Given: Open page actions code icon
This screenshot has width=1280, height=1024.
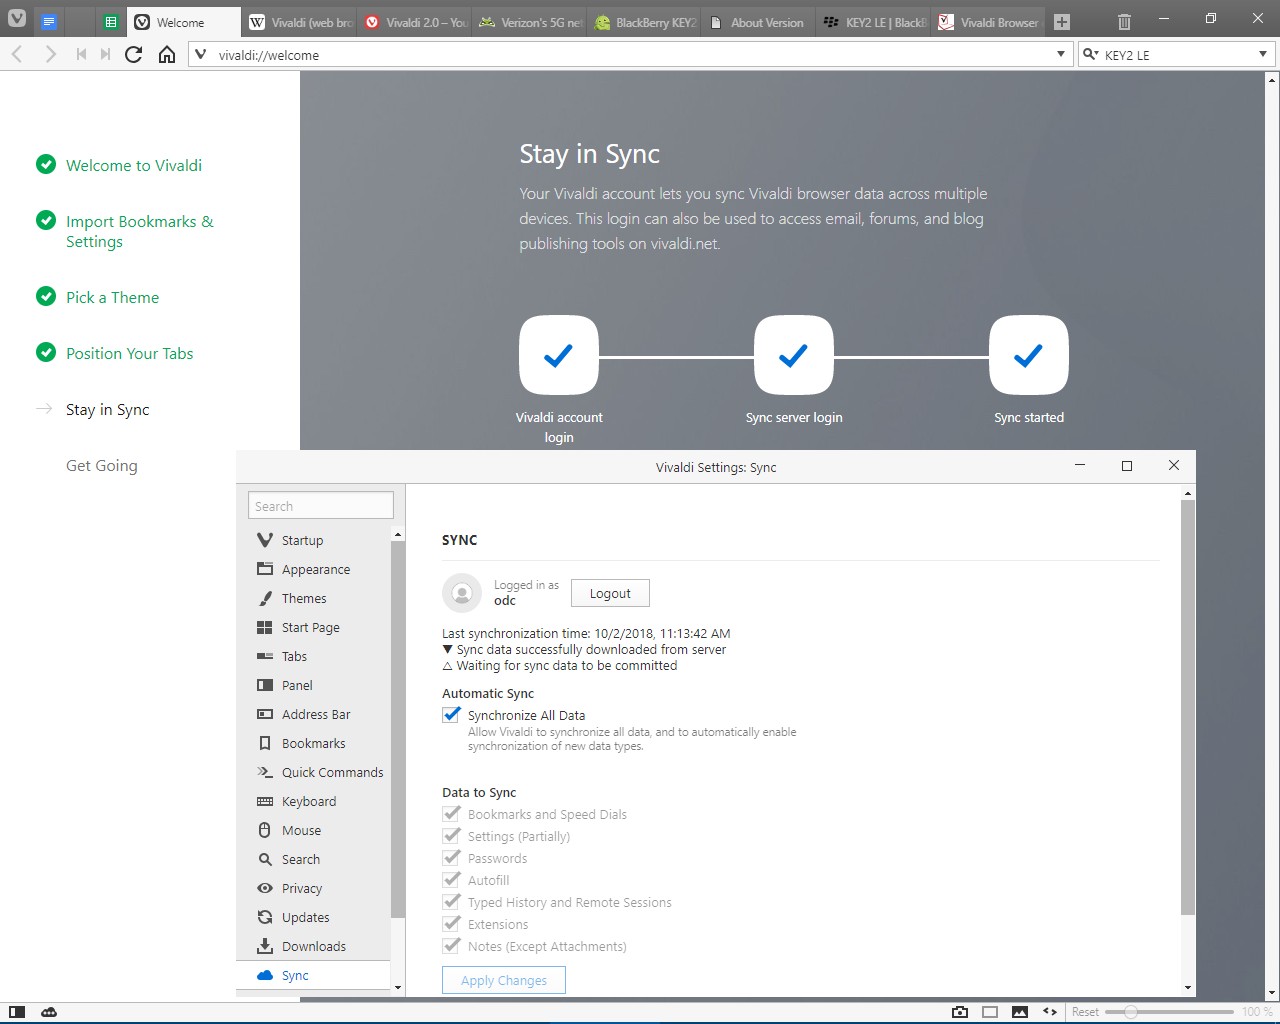Looking at the screenshot, I should coord(1050,1012).
